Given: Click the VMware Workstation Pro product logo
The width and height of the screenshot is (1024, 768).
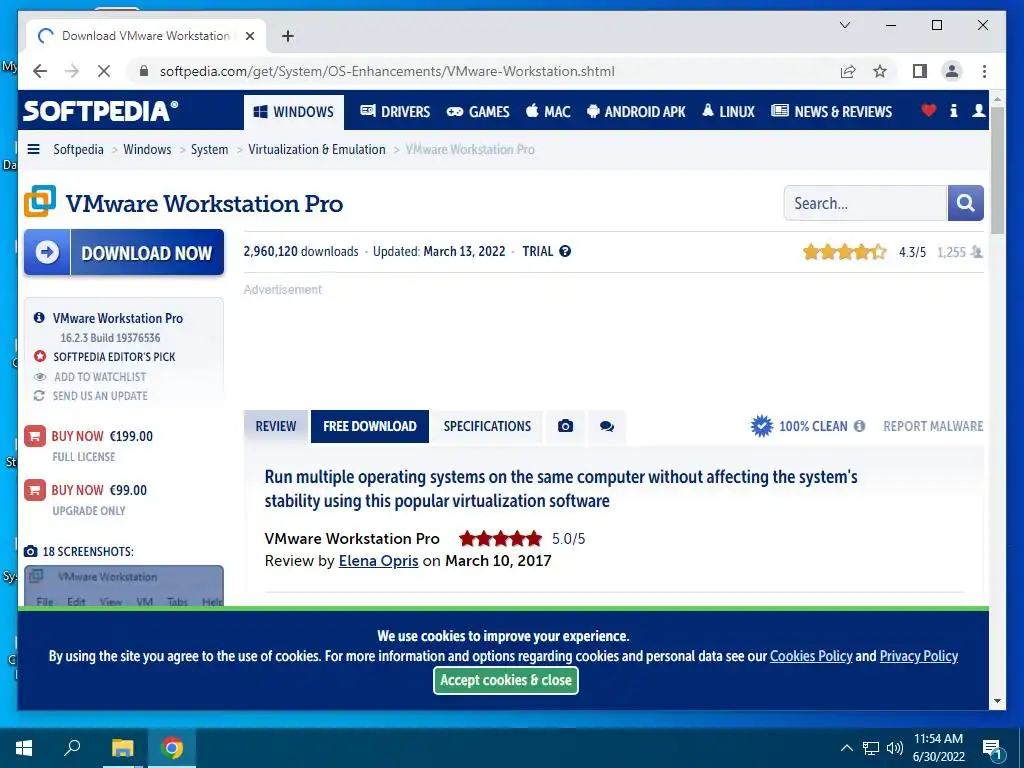Looking at the screenshot, I should coord(40,201).
